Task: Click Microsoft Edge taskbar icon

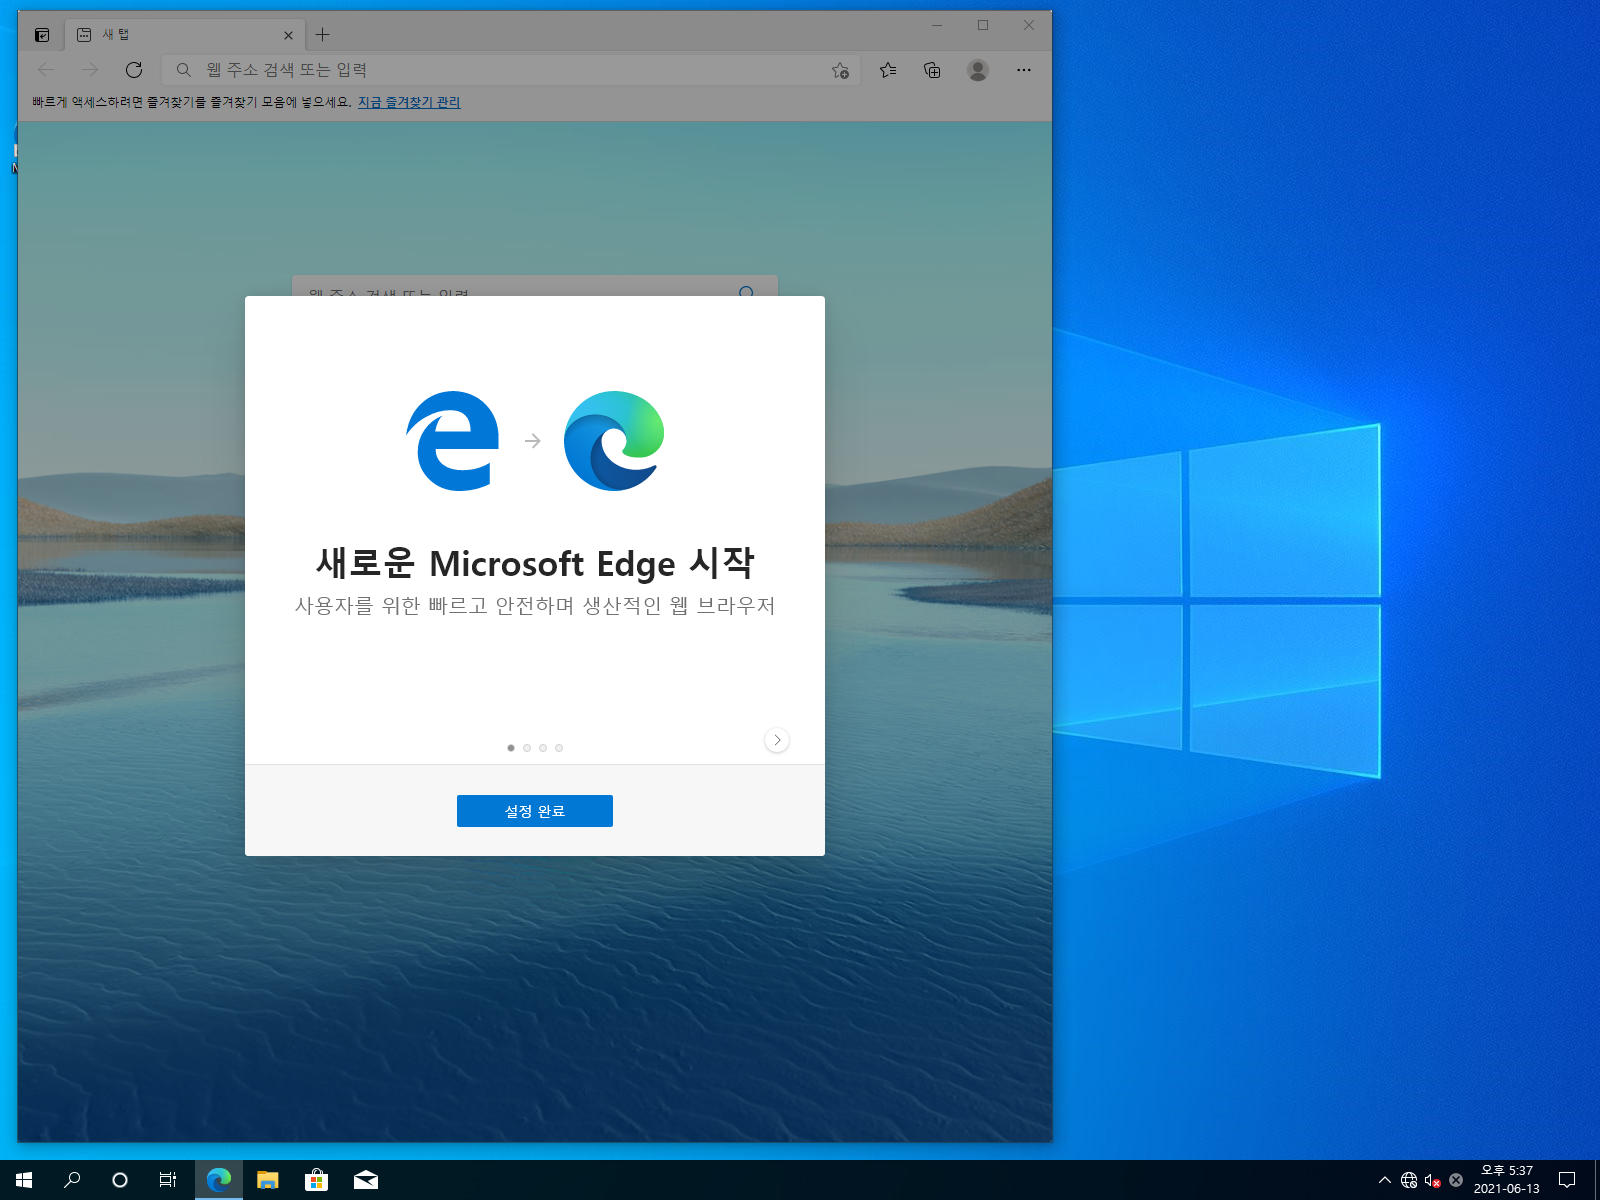Action: 219,1180
